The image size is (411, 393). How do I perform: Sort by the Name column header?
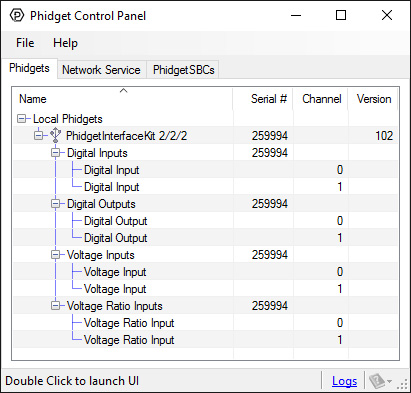(123, 99)
